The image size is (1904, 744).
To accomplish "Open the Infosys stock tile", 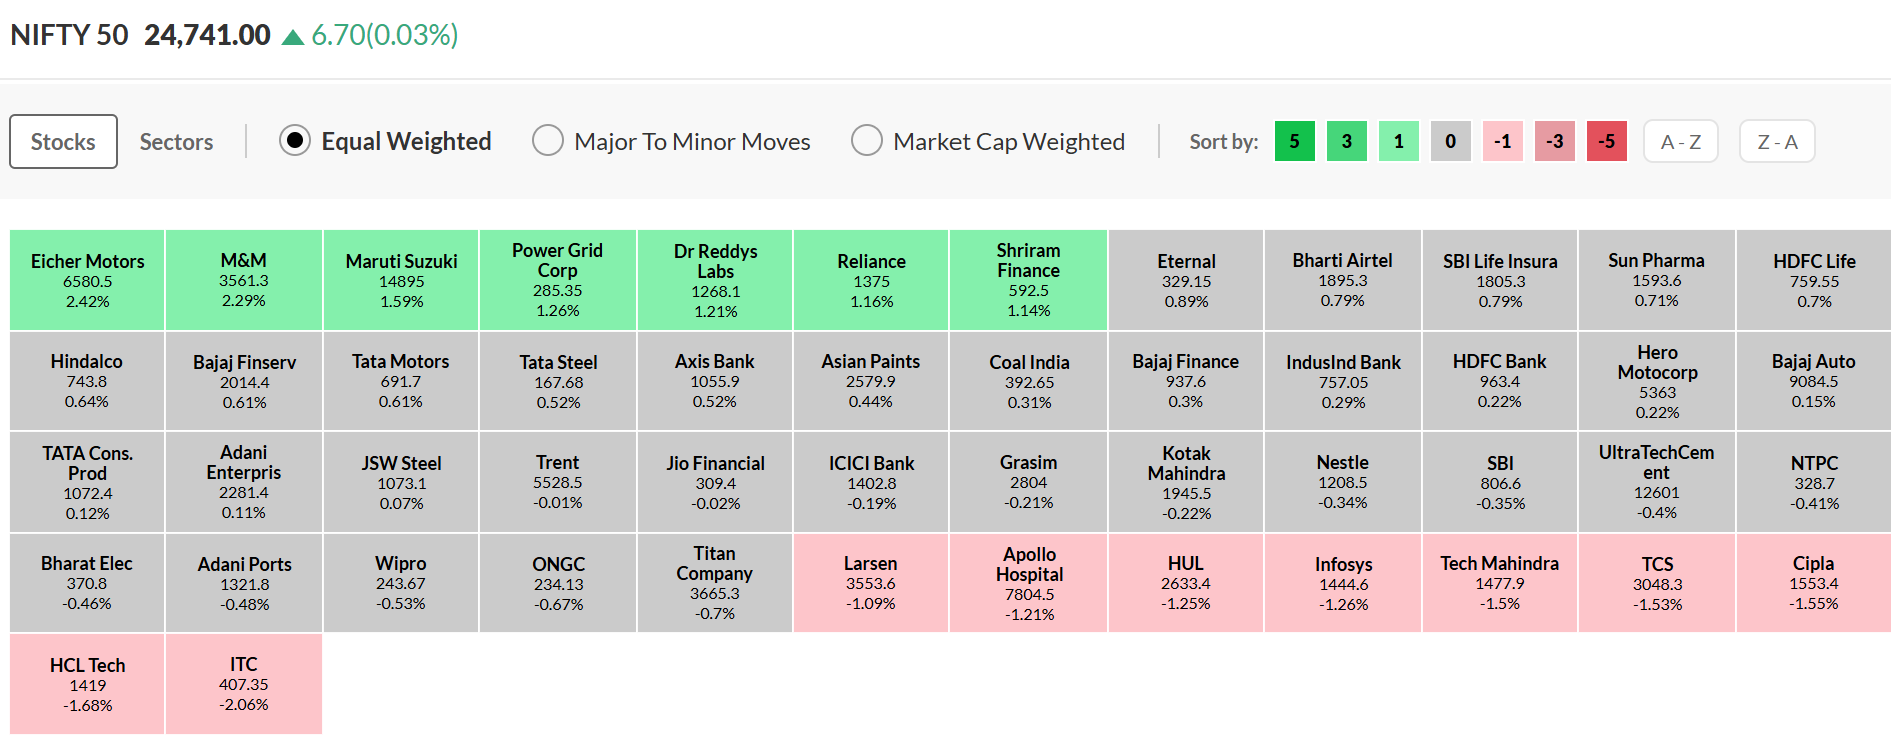I will pos(1343,583).
